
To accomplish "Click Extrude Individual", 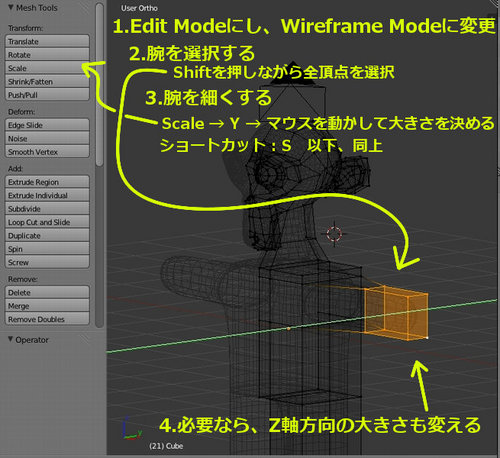I will click(47, 195).
